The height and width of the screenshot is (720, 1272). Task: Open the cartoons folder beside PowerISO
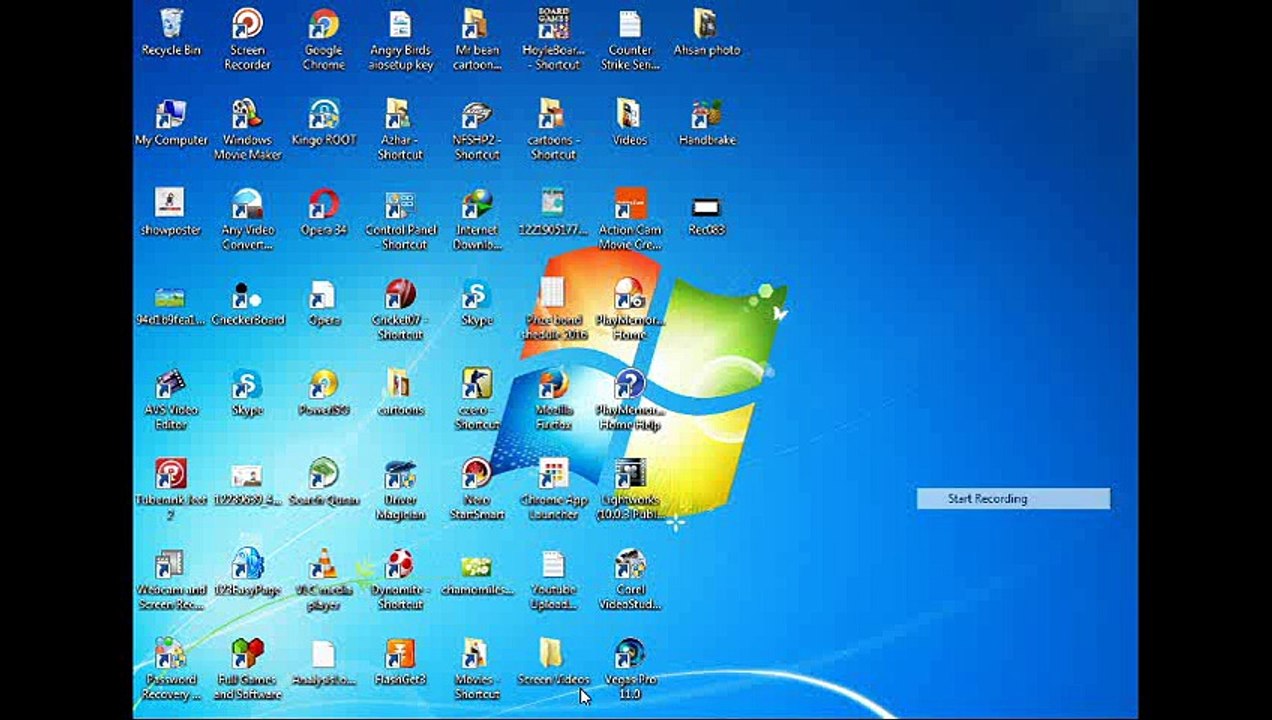click(x=400, y=393)
